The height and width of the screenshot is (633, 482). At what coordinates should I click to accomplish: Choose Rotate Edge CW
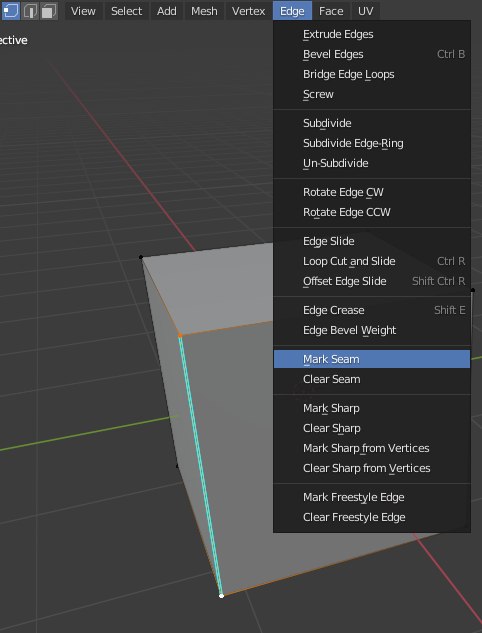coord(372,192)
